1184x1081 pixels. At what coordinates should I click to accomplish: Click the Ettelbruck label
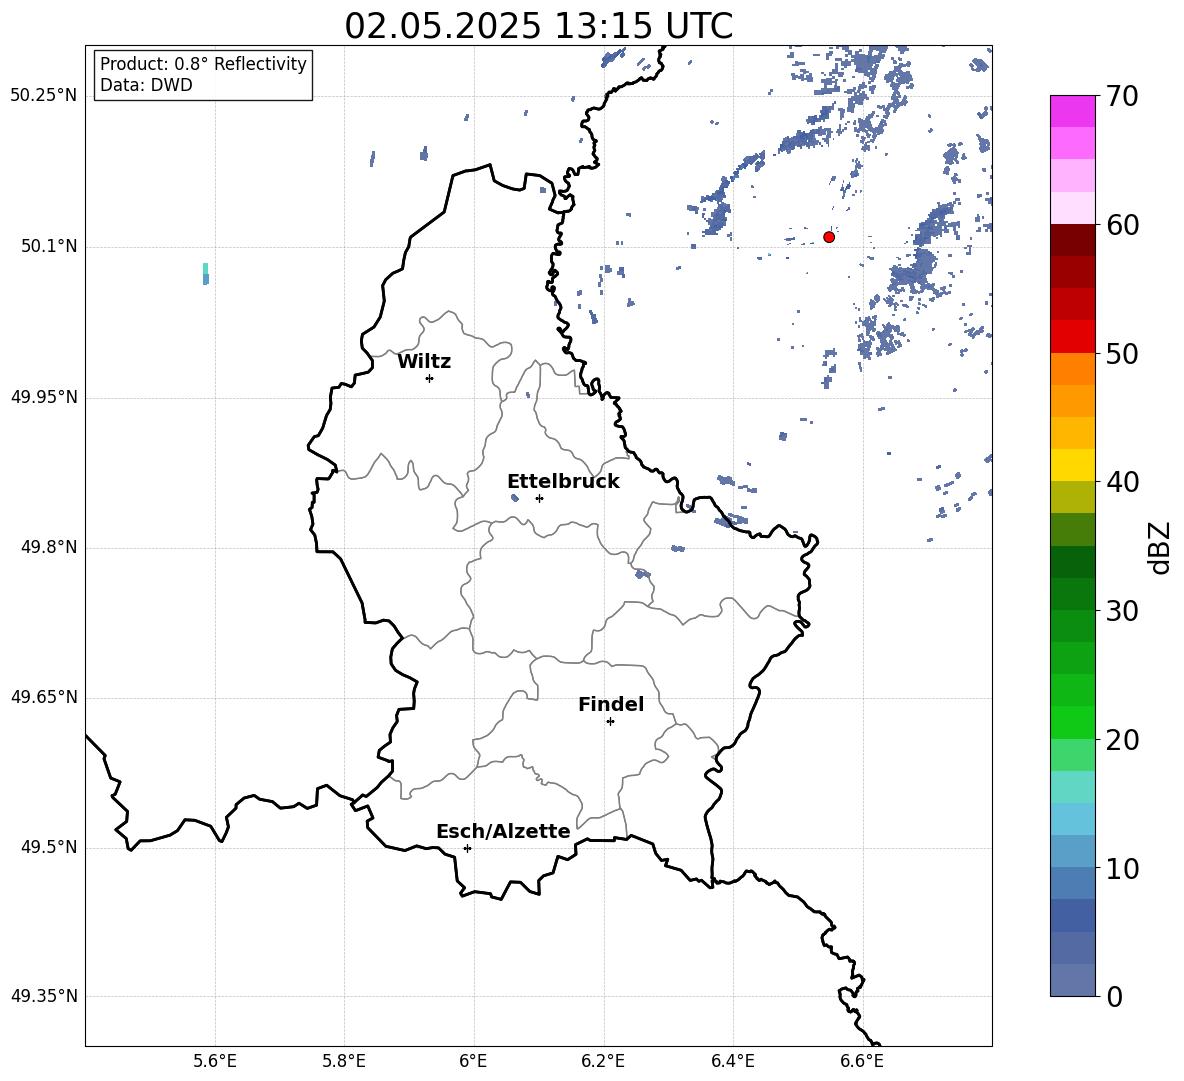click(563, 482)
